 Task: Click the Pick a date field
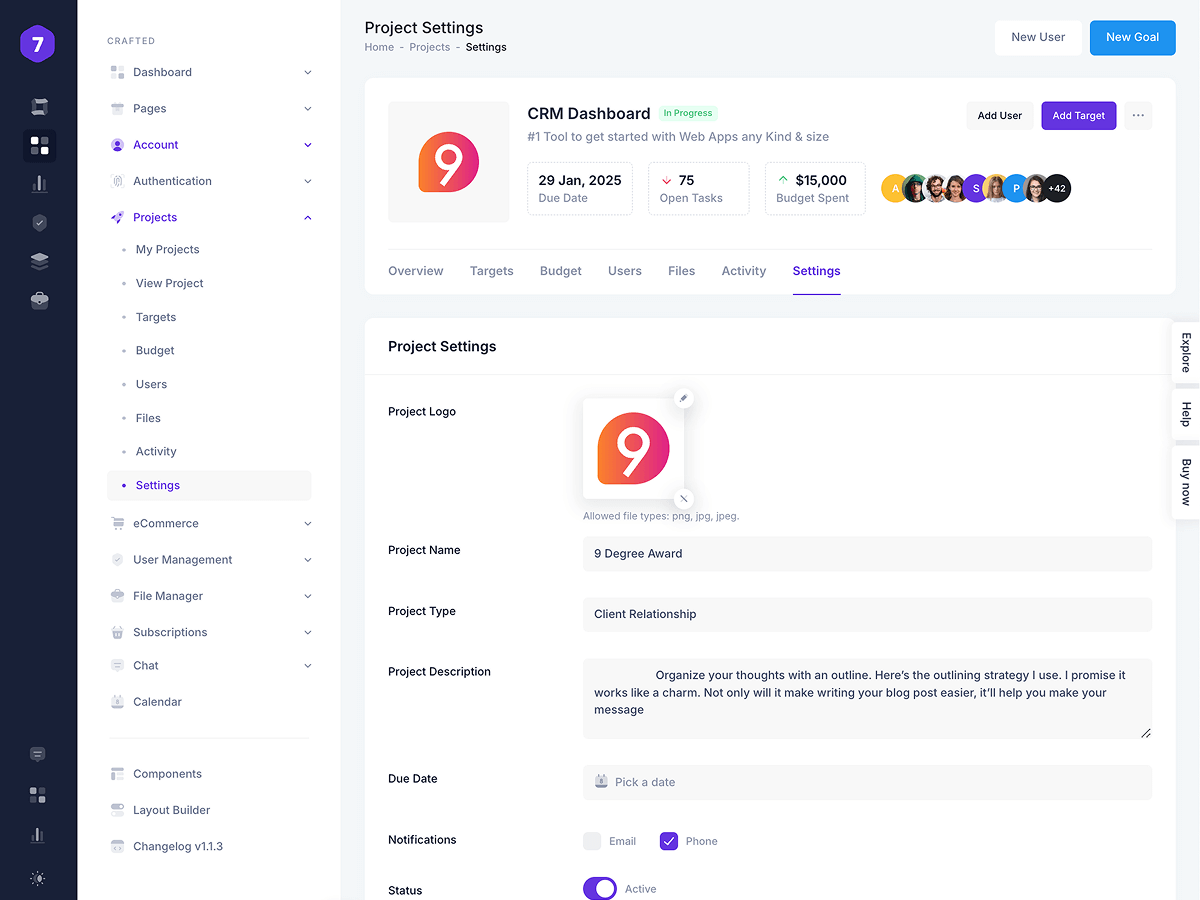point(866,782)
